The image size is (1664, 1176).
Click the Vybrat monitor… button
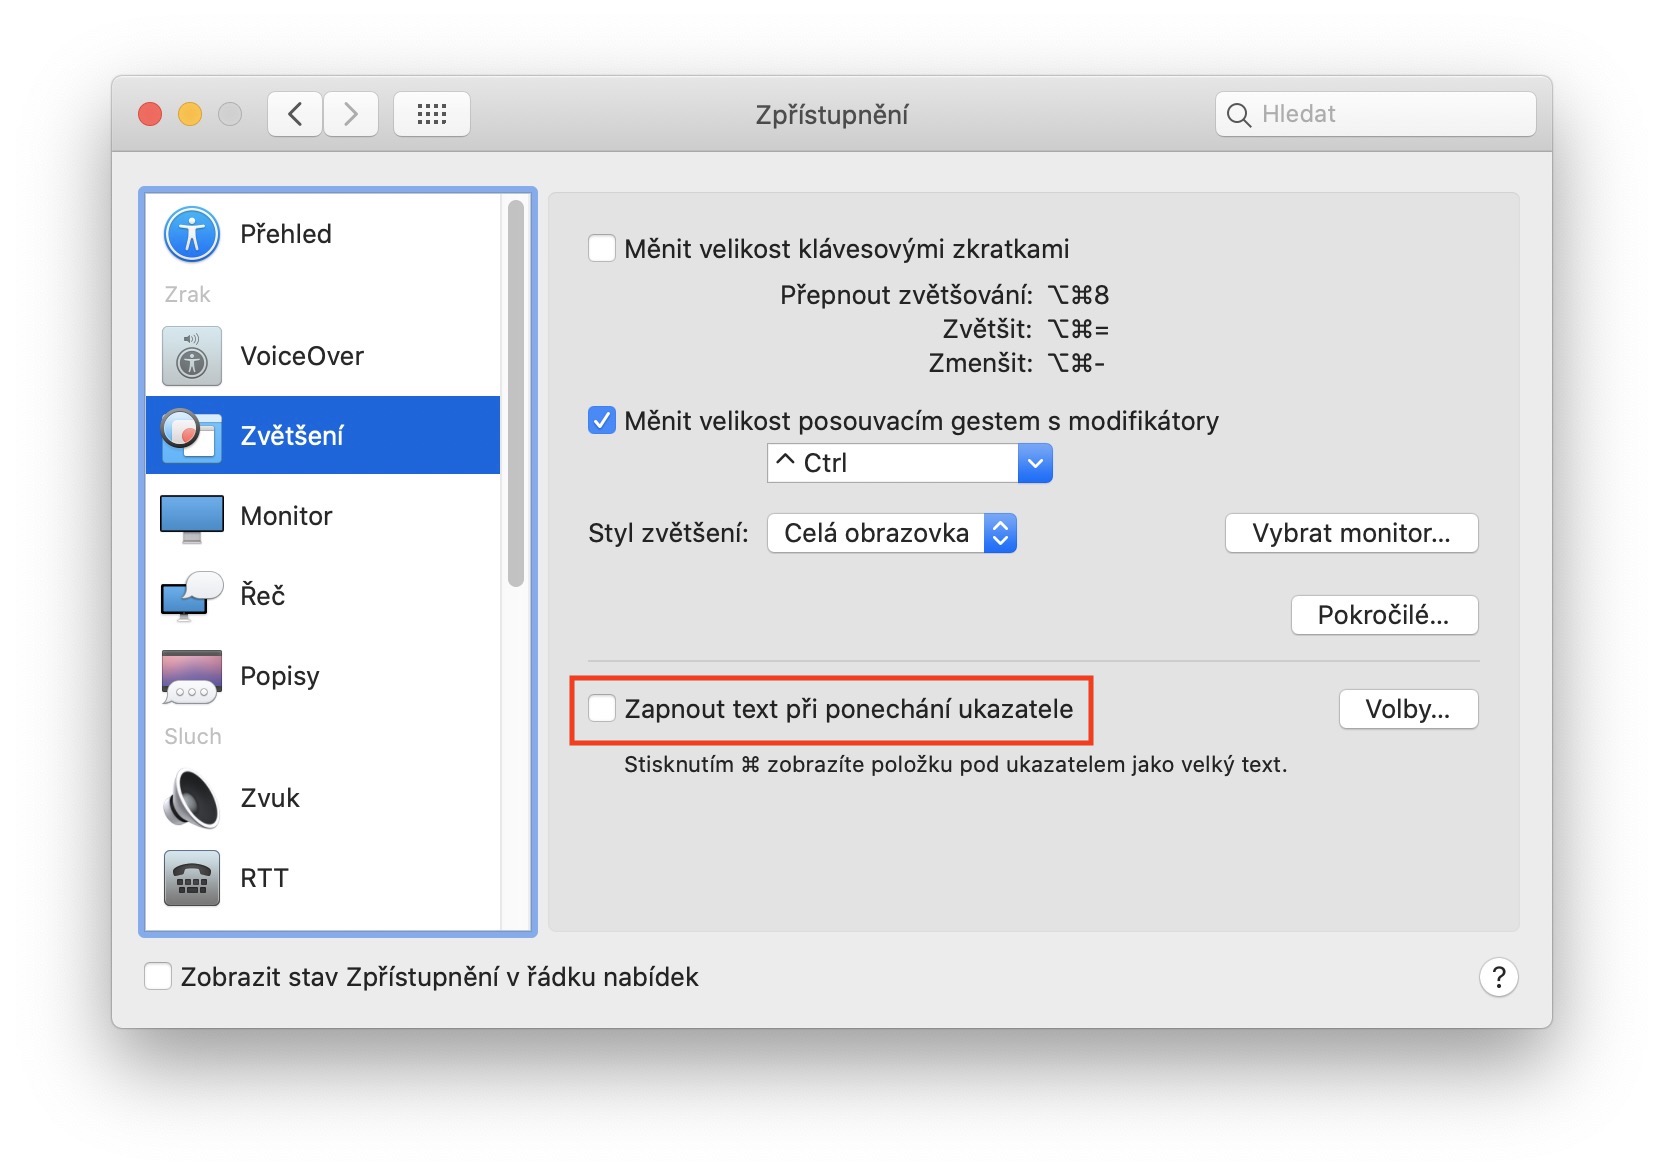click(1351, 533)
